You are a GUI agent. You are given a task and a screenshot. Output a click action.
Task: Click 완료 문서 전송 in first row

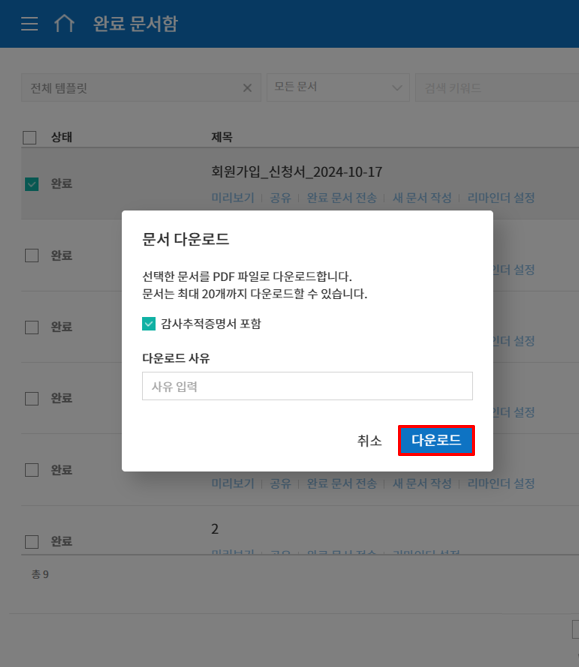click(x=342, y=198)
